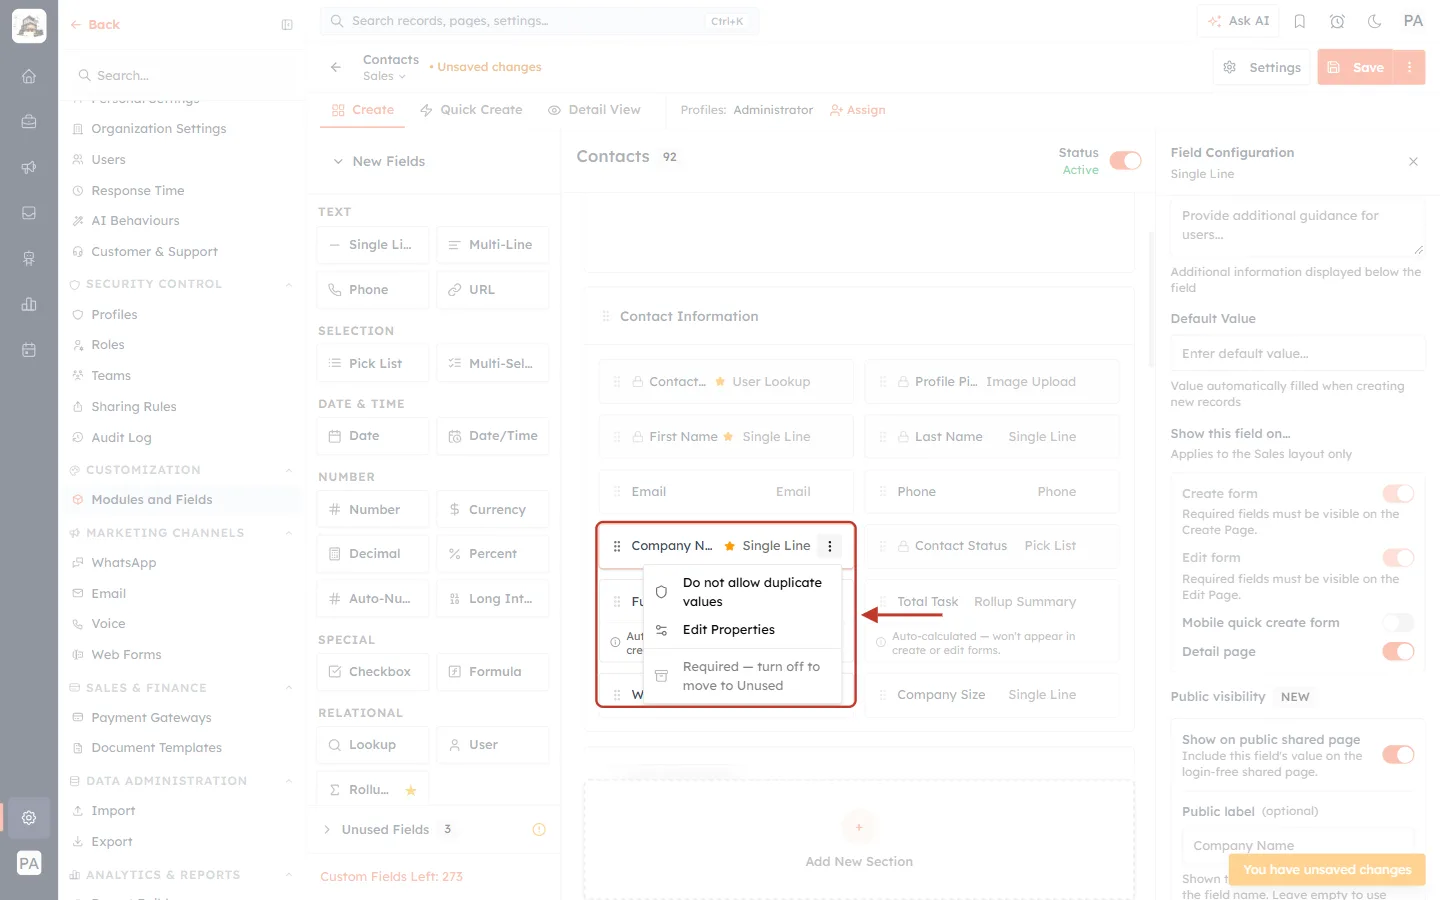
Task: Switch to the Quick Create tab
Action: click(471, 110)
